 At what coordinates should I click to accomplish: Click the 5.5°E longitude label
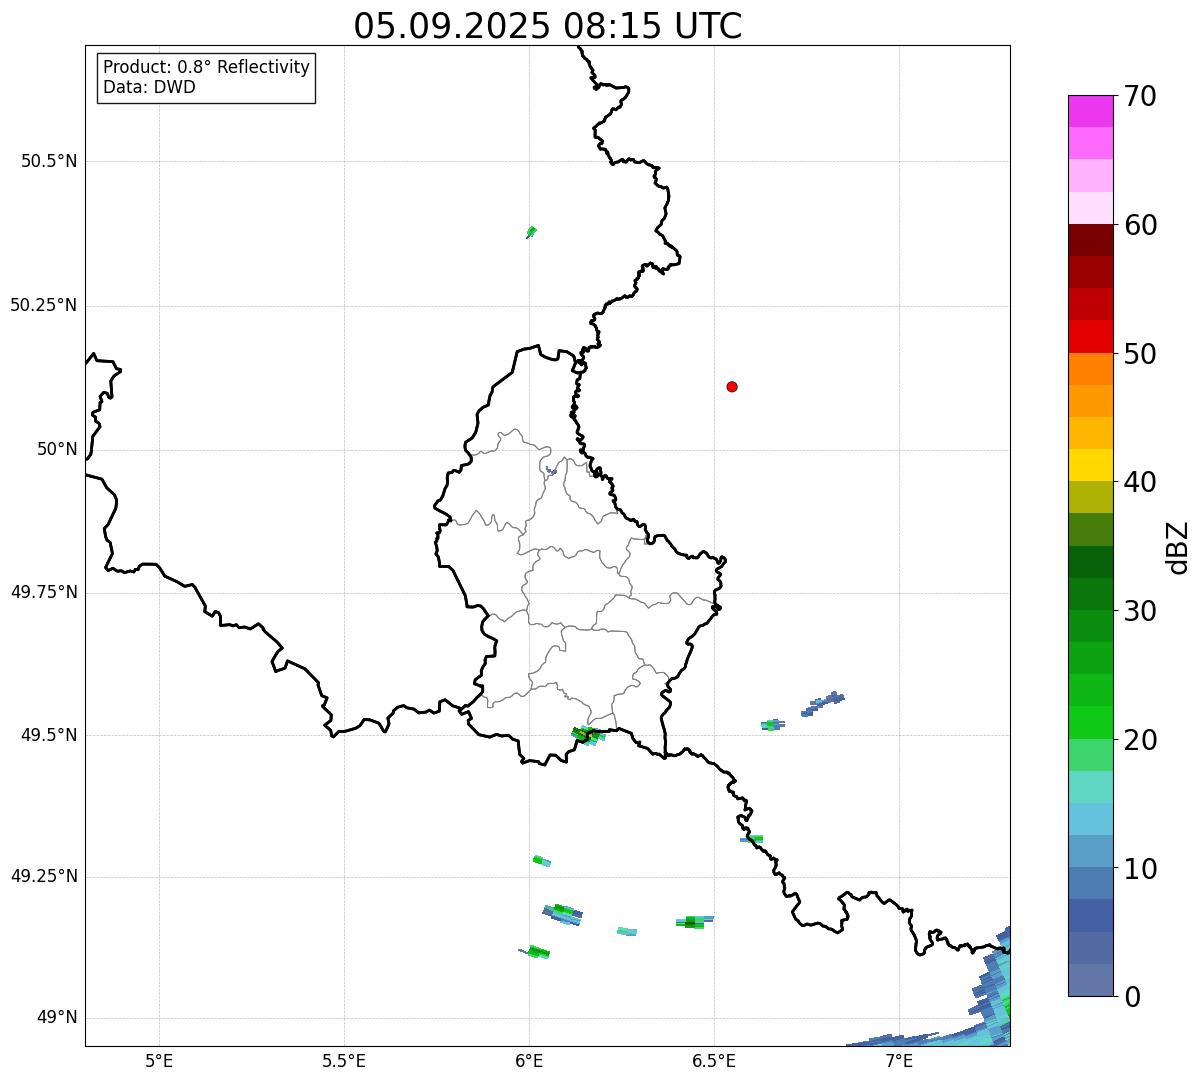344,1060
